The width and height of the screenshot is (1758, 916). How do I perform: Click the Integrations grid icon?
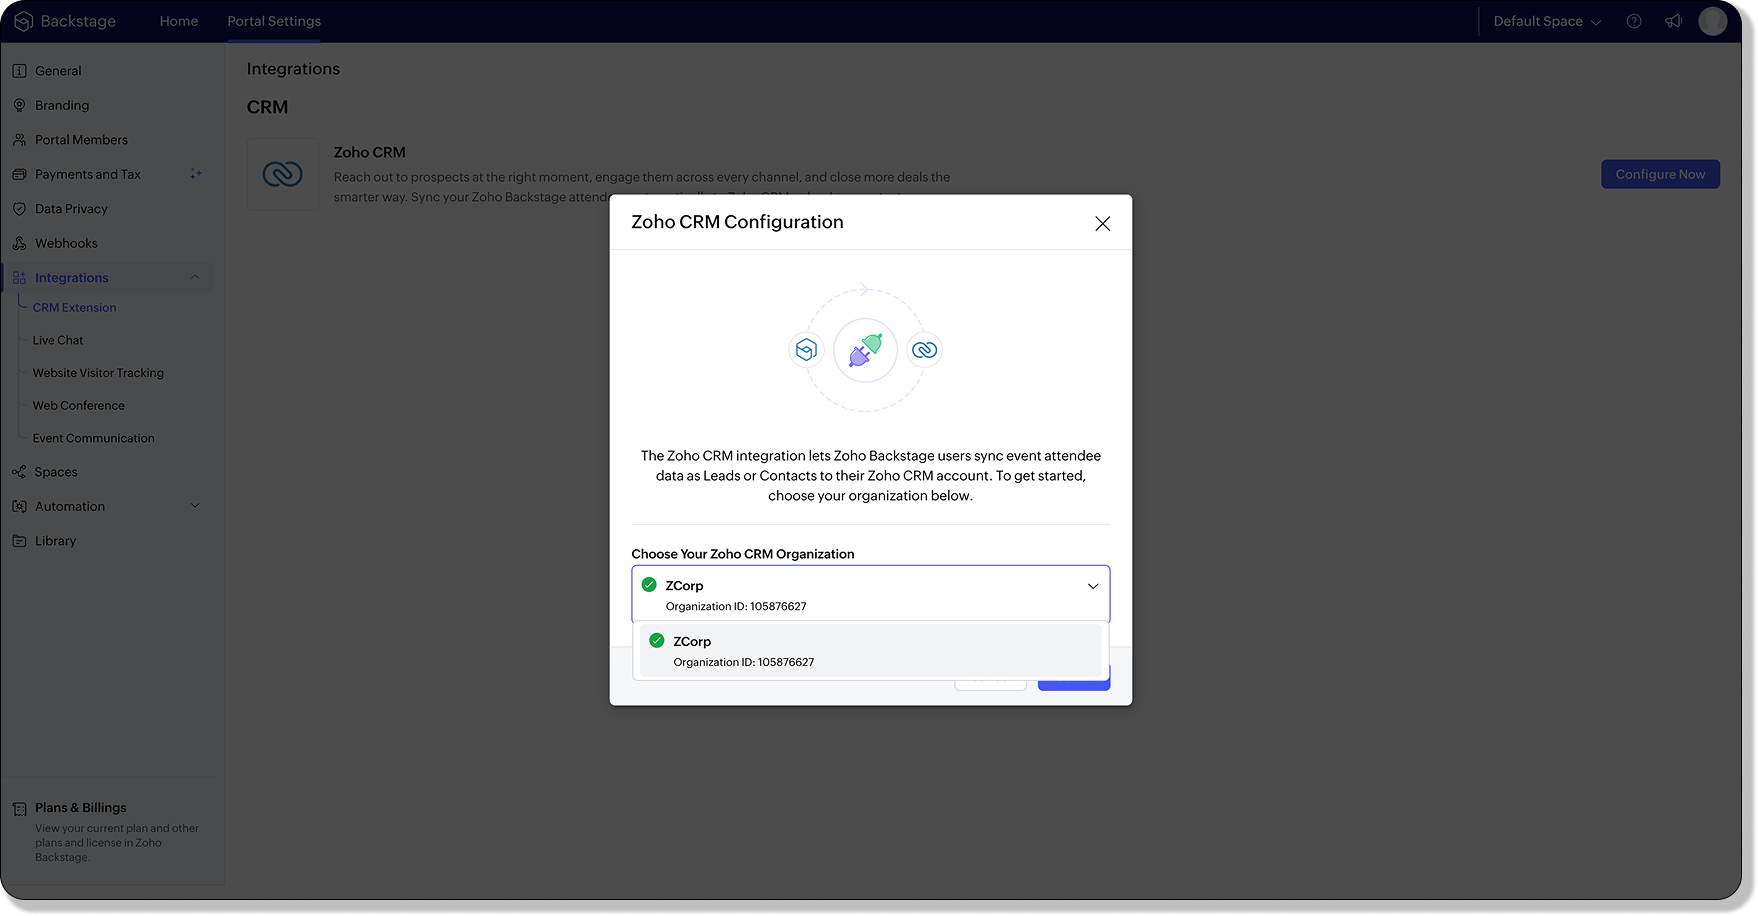[19, 278]
